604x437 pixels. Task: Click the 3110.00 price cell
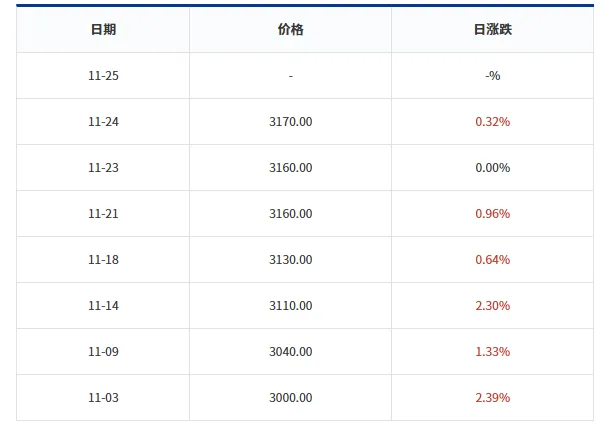point(290,306)
